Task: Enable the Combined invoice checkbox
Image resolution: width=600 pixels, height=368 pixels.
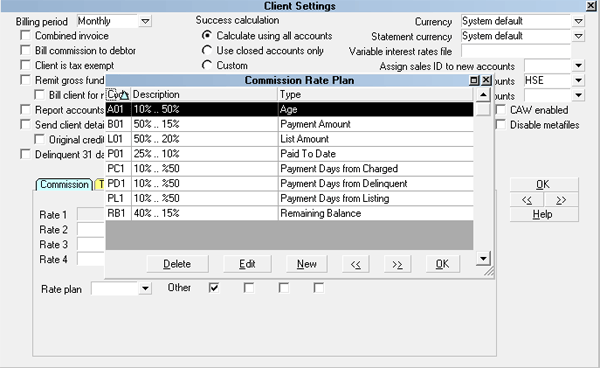Action: pyautogui.click(x=25, y=36)
